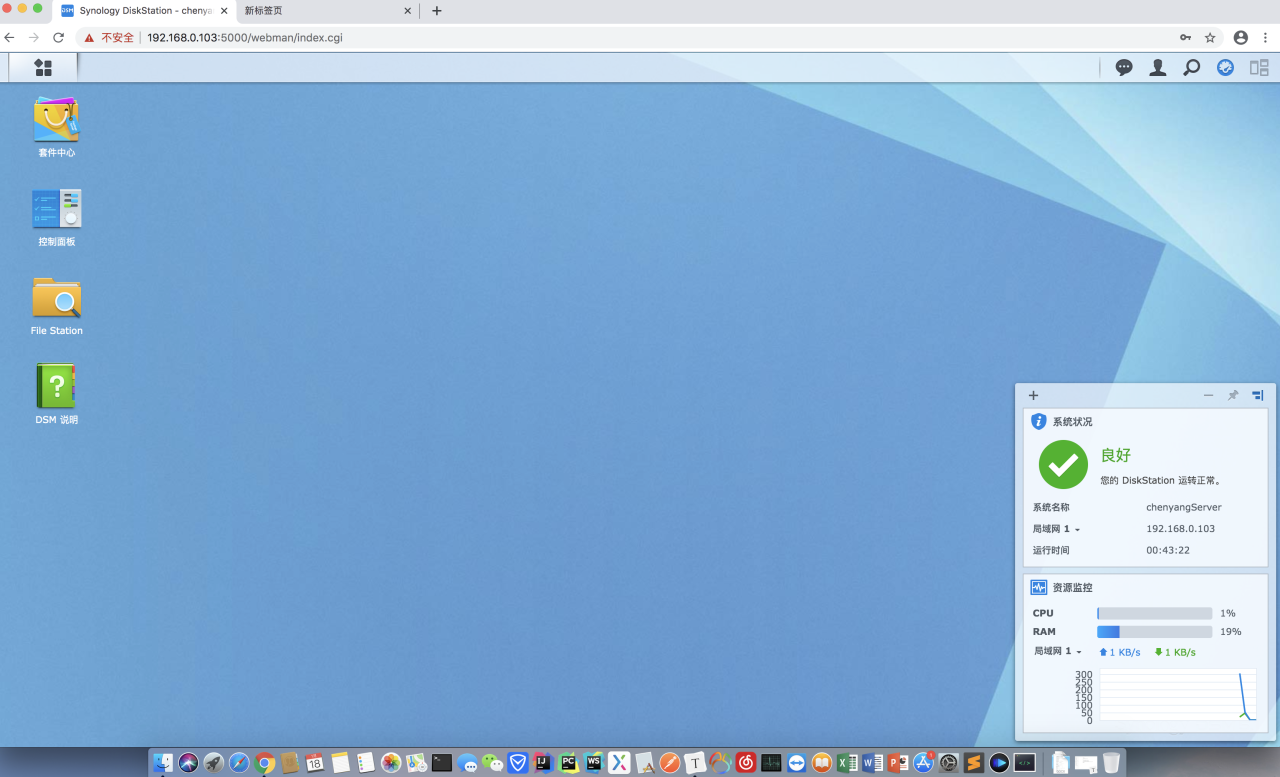
Task: Open Safari from the Dock
Action: [x=239, y=763]
